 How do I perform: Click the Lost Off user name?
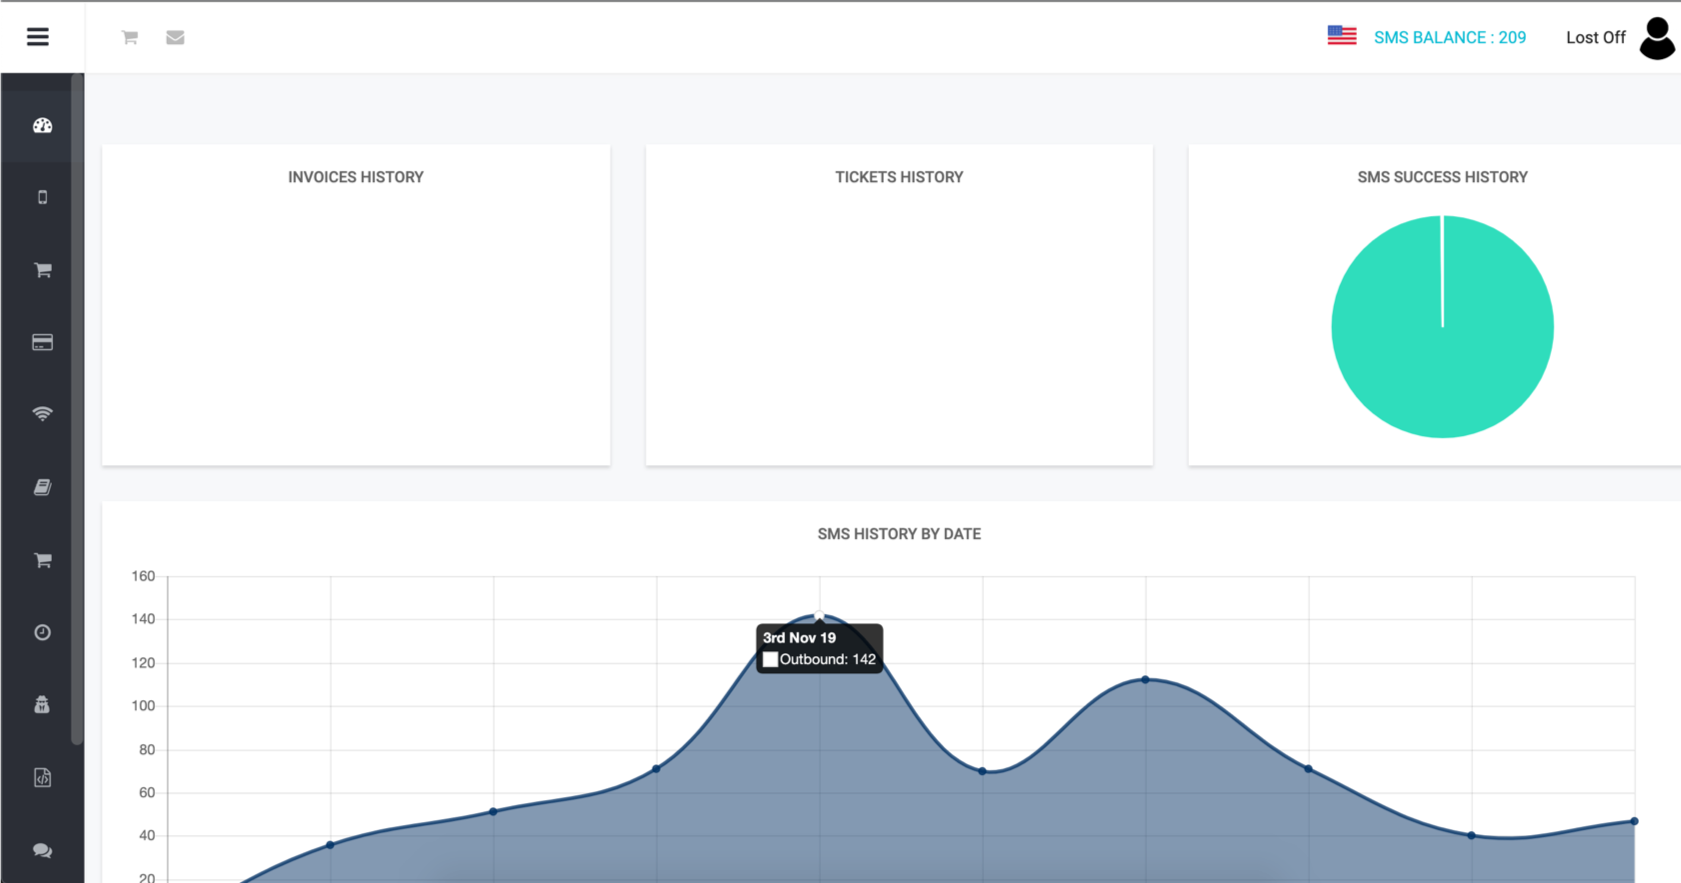(x=1595, y=38)
